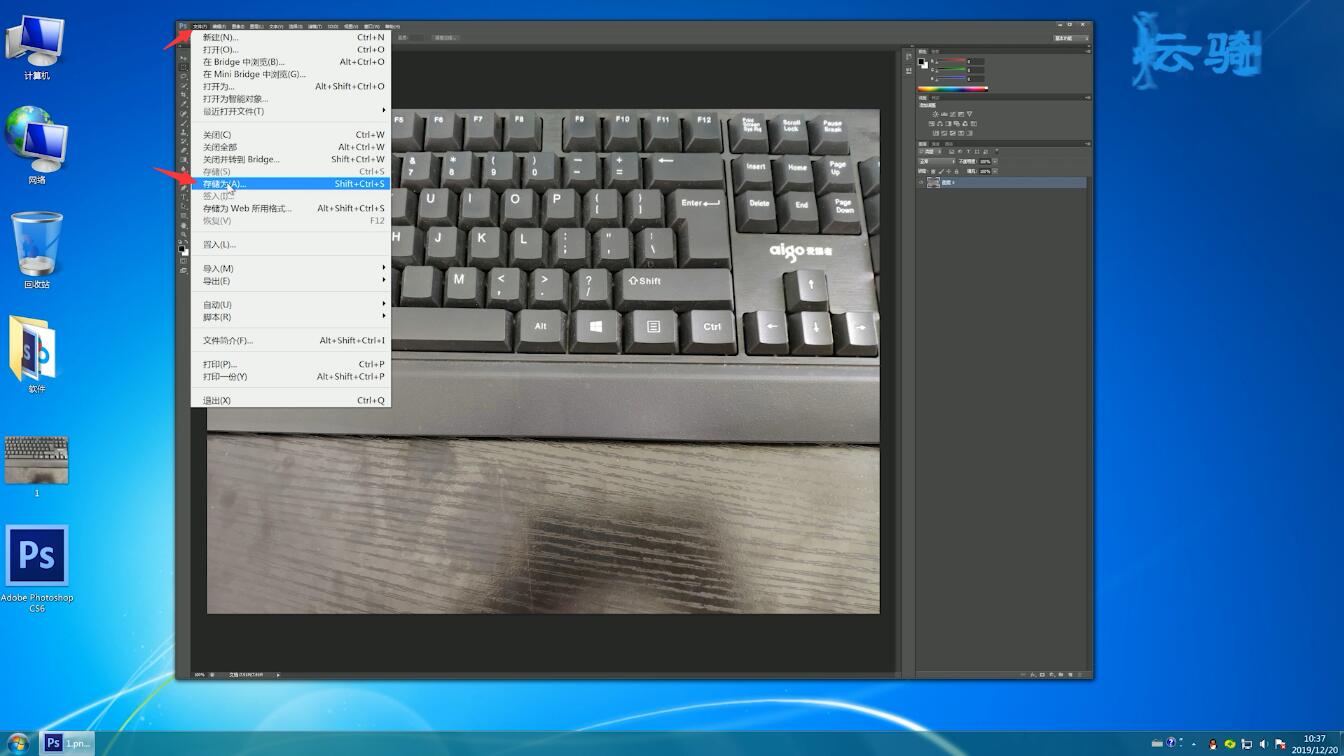Choose 关闭全部 in the File menu
Screen dimensions: 1344x756
[x=291, y=147]
